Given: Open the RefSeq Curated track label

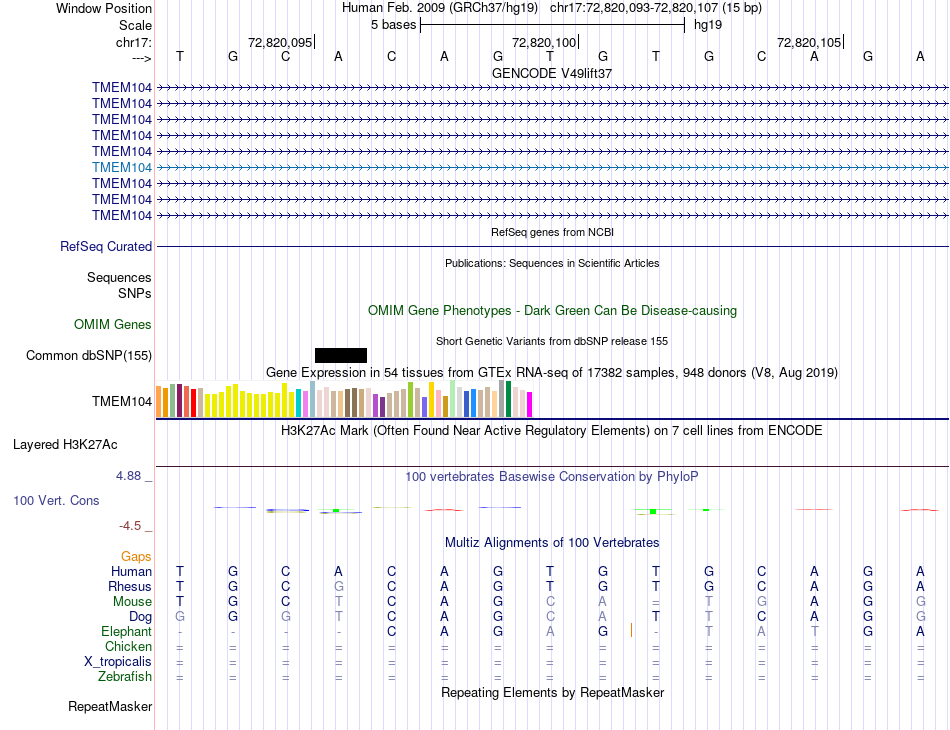Looking at the screenshot, I should (106, 247).
